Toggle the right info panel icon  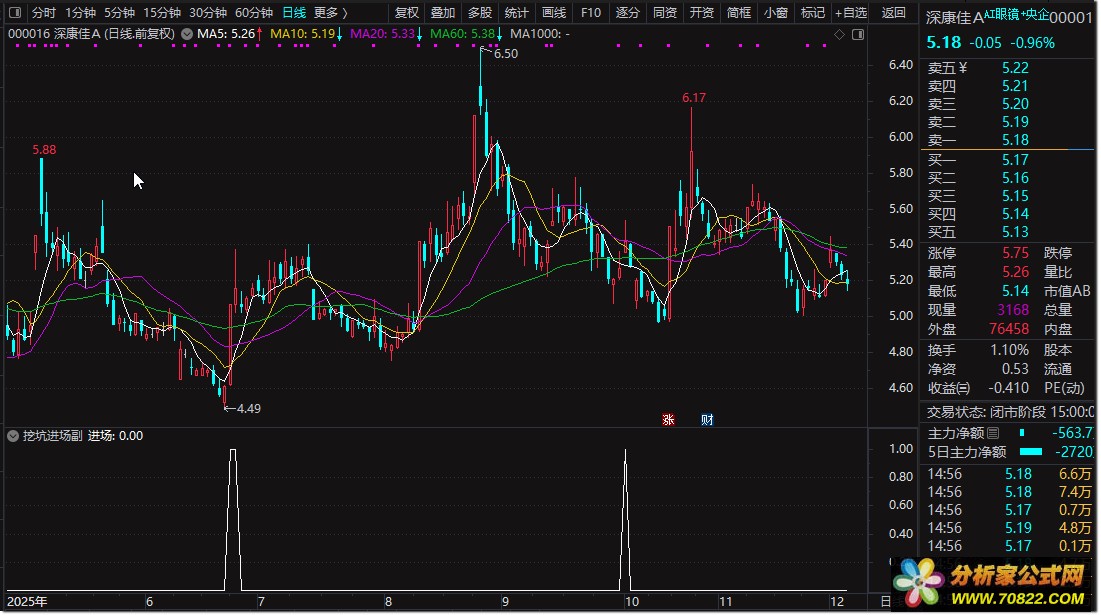(857, 34)
